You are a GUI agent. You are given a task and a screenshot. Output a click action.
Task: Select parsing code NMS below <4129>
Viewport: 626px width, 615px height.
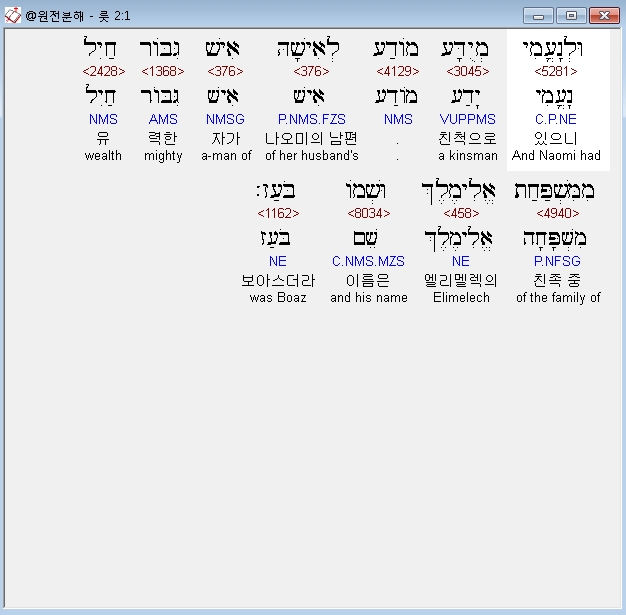pyautogui.click(x=398, y=119)
